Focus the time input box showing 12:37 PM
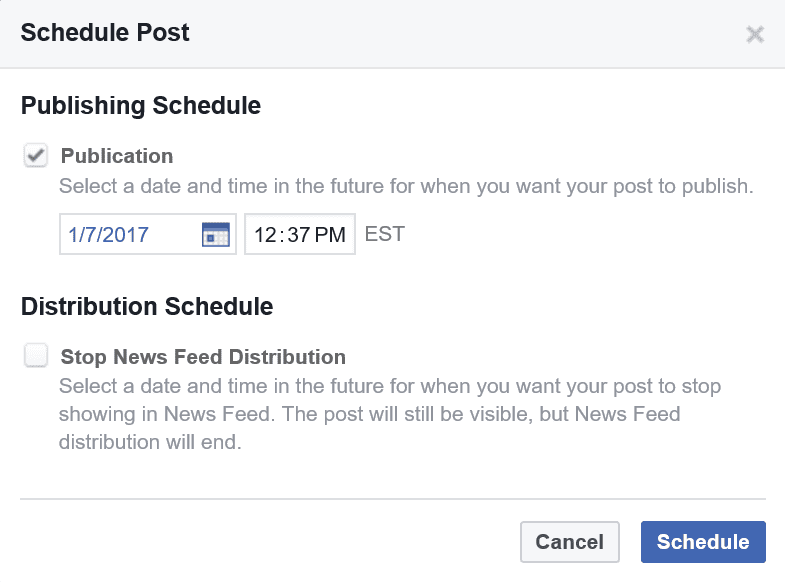Image resolution: width=785 pixels, height=582 pixels. click(300, 234)
